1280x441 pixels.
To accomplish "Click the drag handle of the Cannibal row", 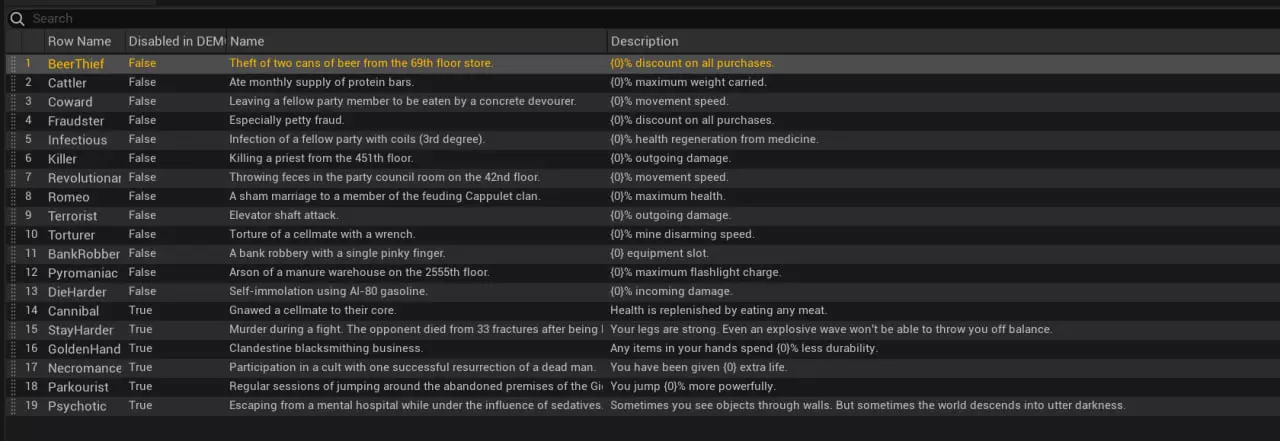I will tap(13, 311).
